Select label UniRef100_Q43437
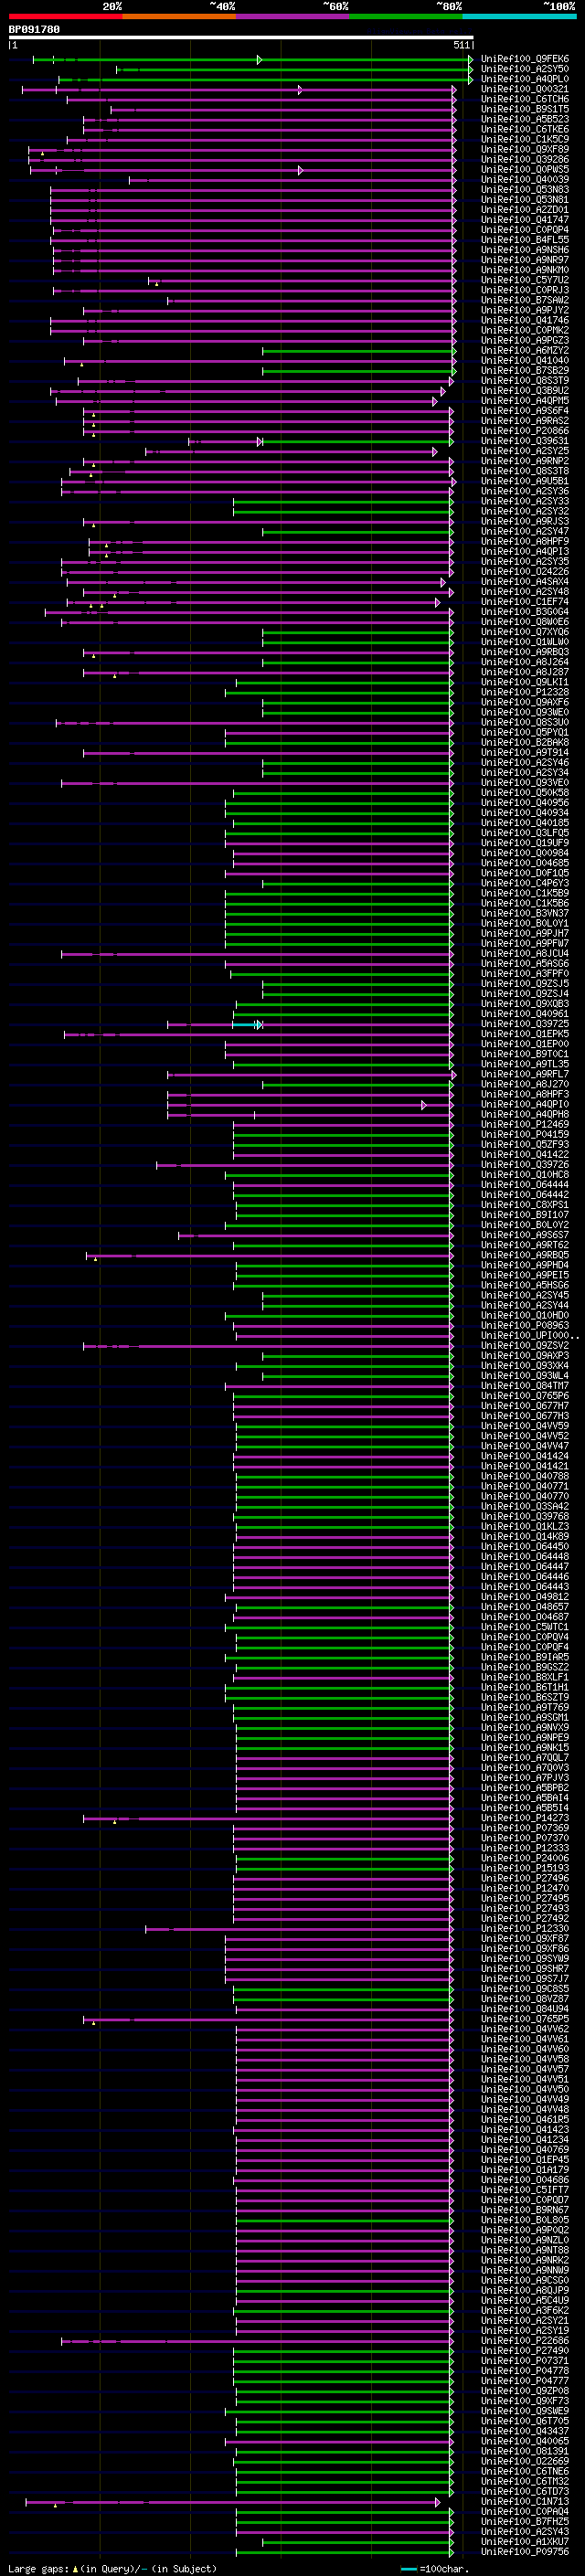 pos(525,2432)
